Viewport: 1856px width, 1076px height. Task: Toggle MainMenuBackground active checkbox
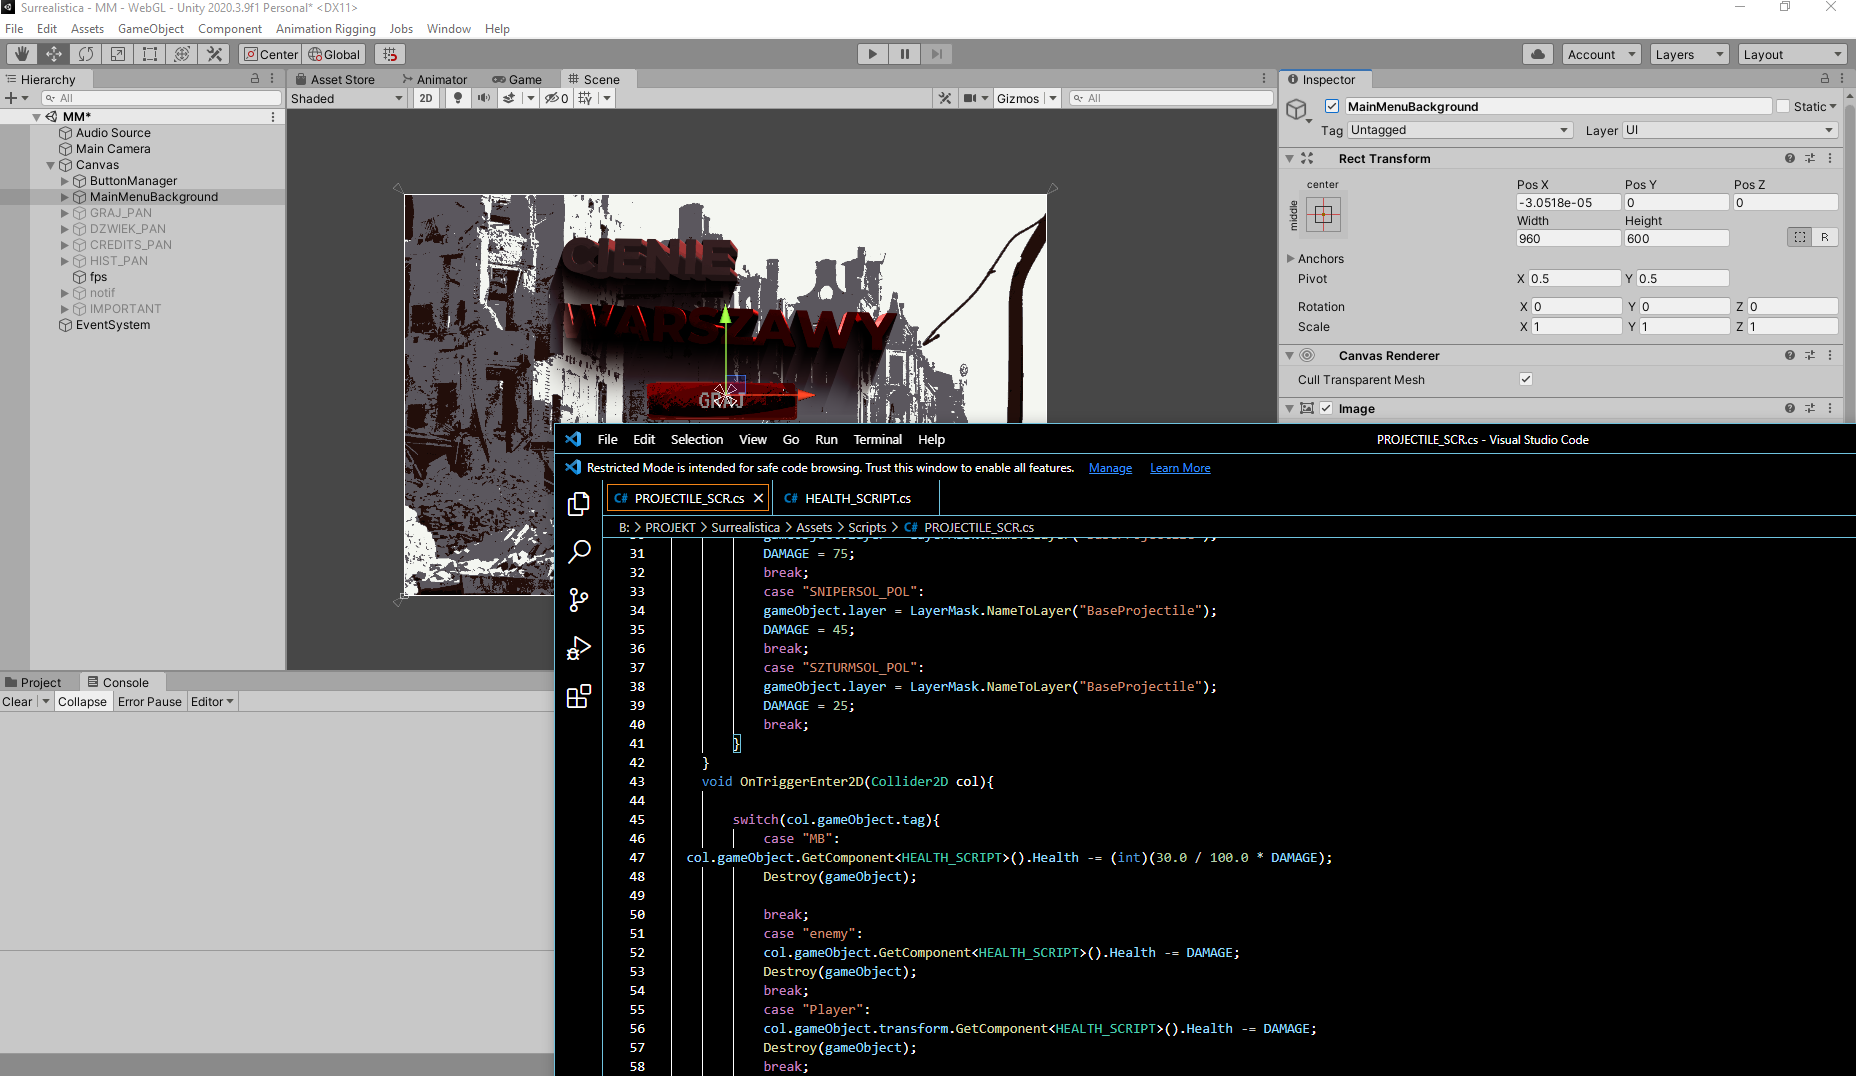(1332, 106)
